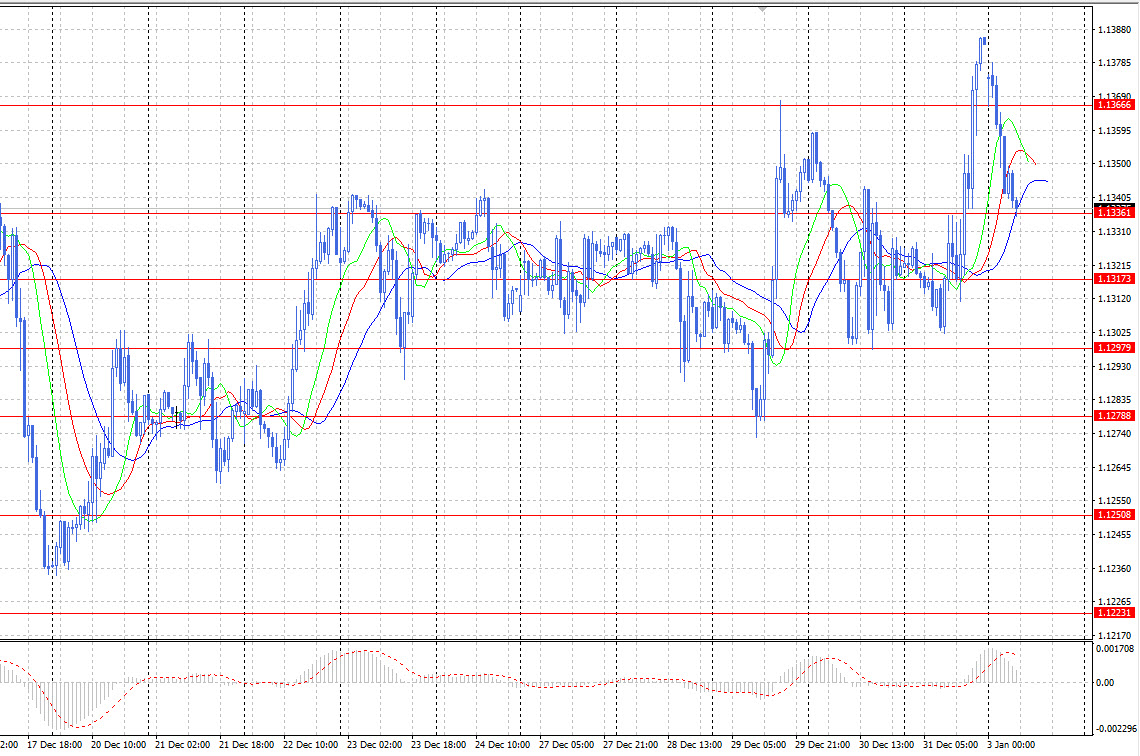This screenshot has width=1140, height=756.
Task: Click the red 1.12231 price level label
Action: tap(1114, 613)
